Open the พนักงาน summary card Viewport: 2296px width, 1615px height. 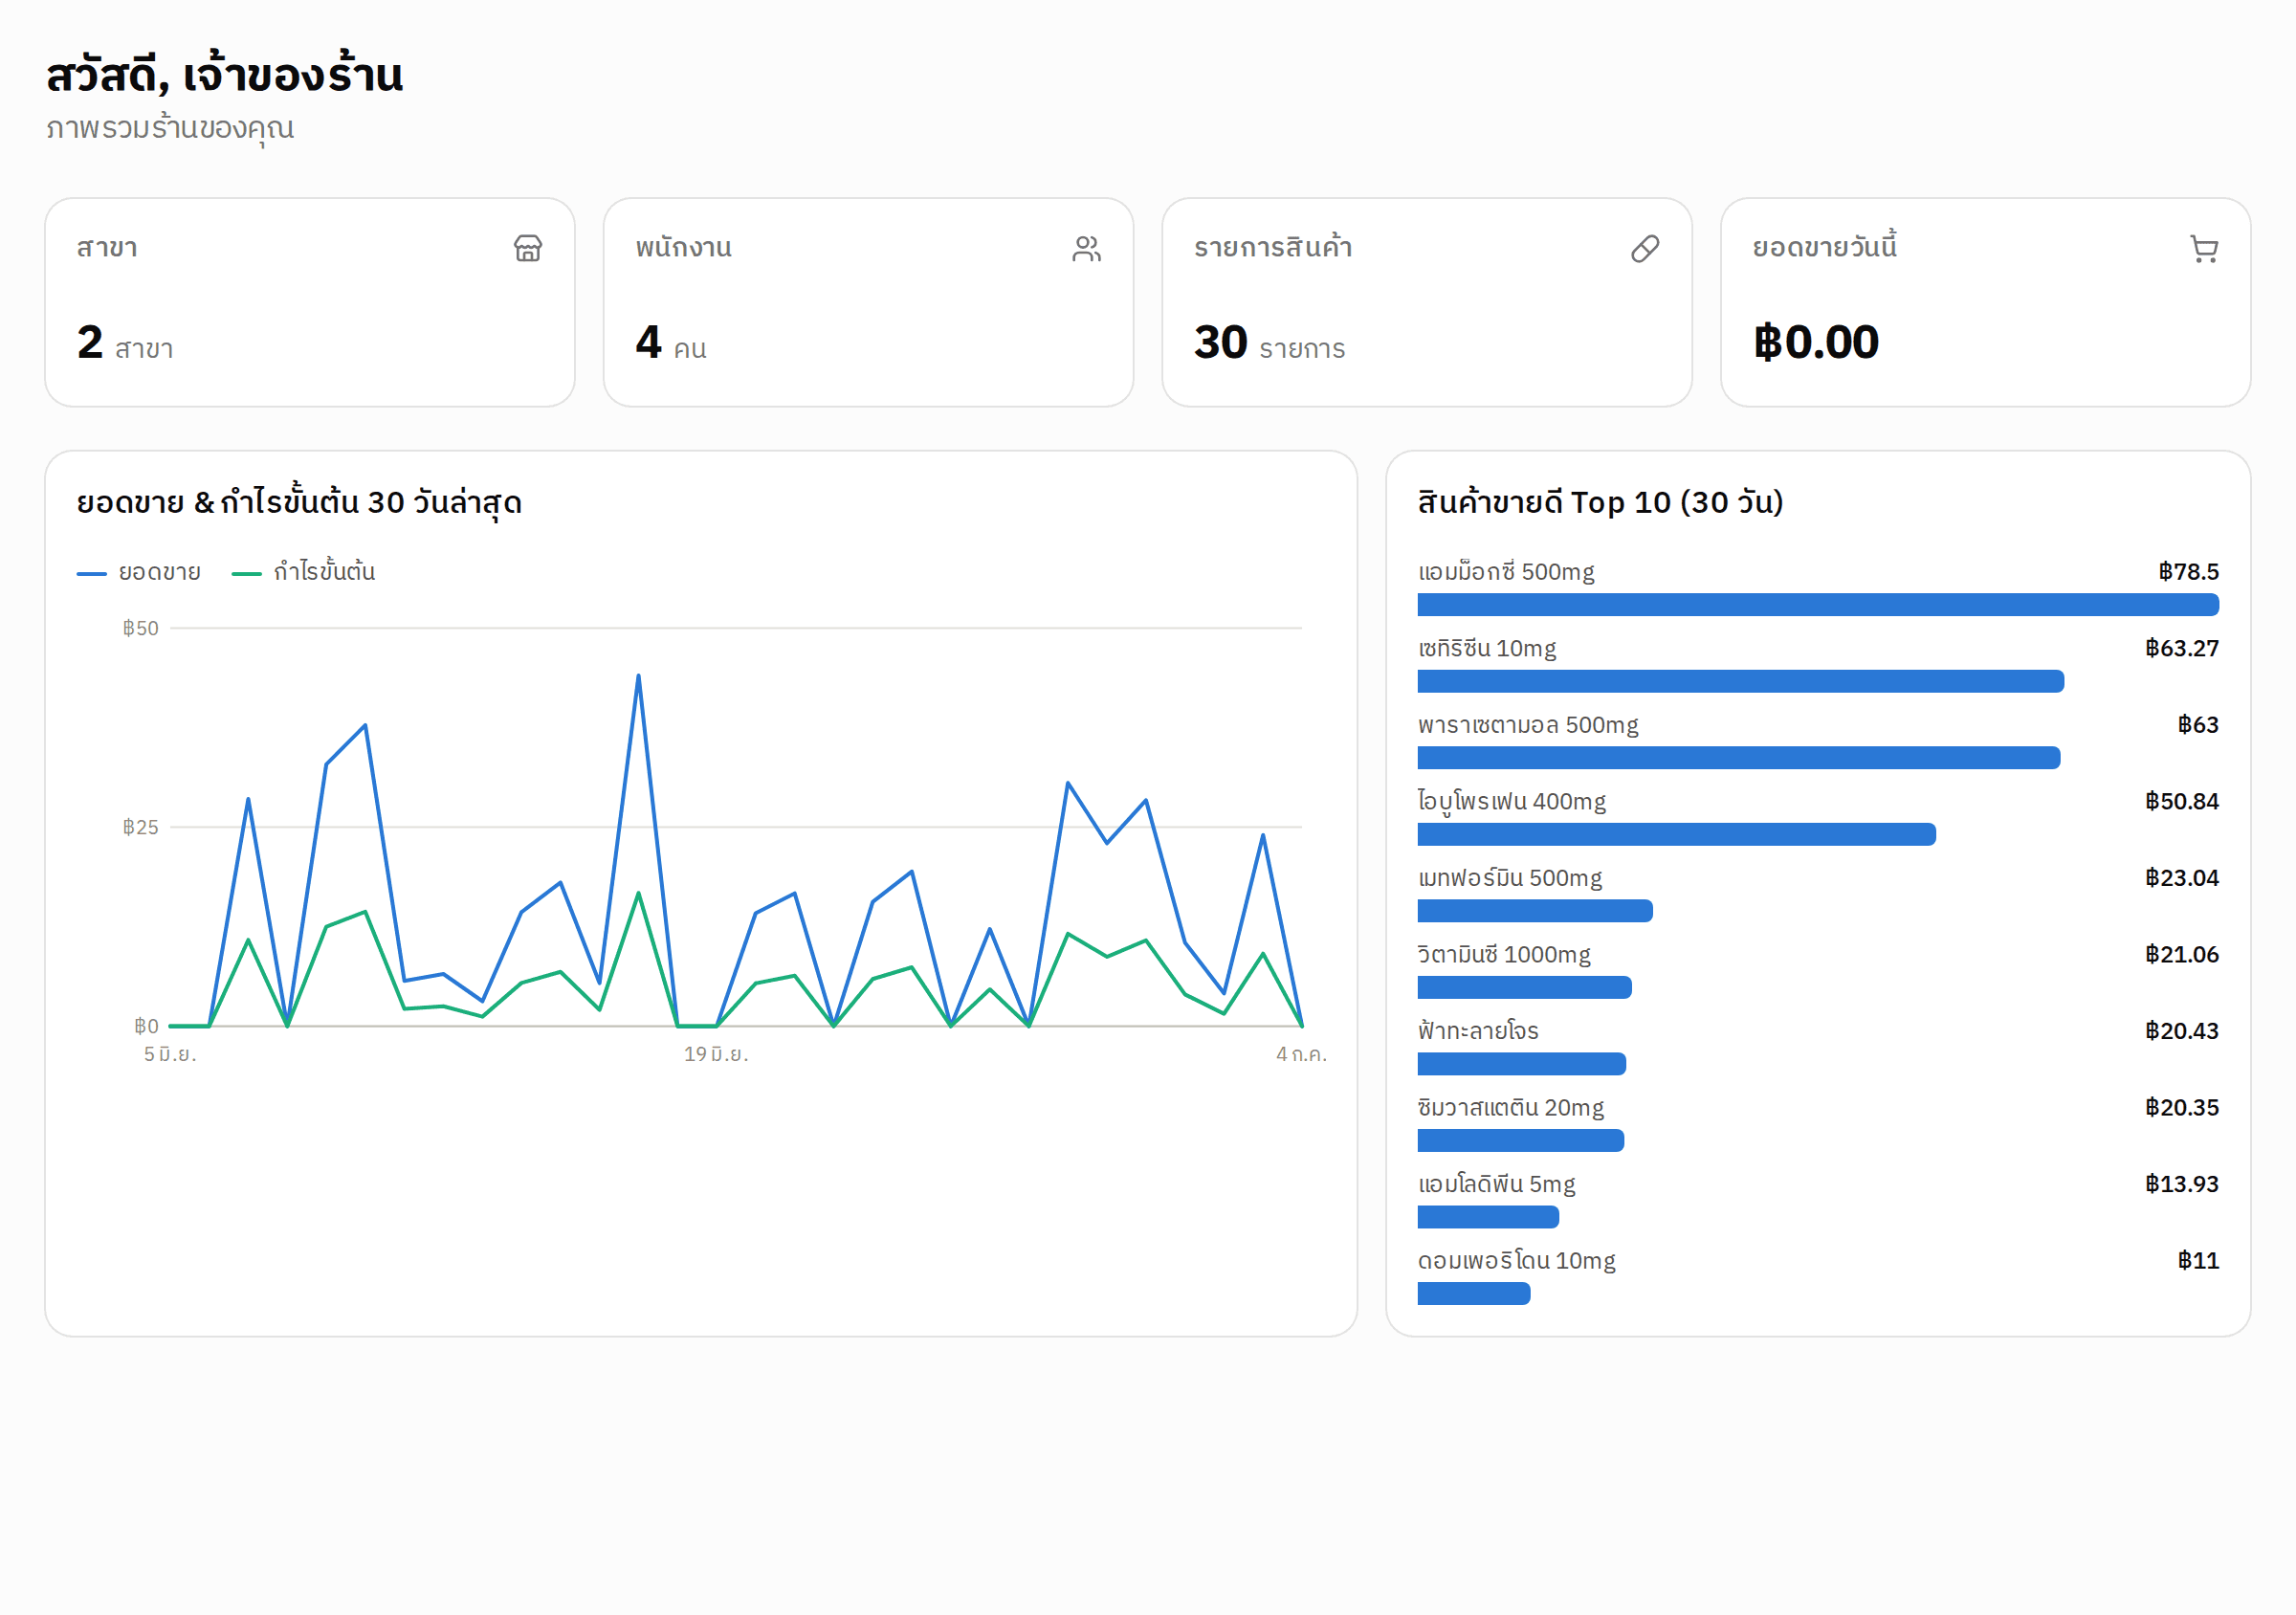coord(868,302)
